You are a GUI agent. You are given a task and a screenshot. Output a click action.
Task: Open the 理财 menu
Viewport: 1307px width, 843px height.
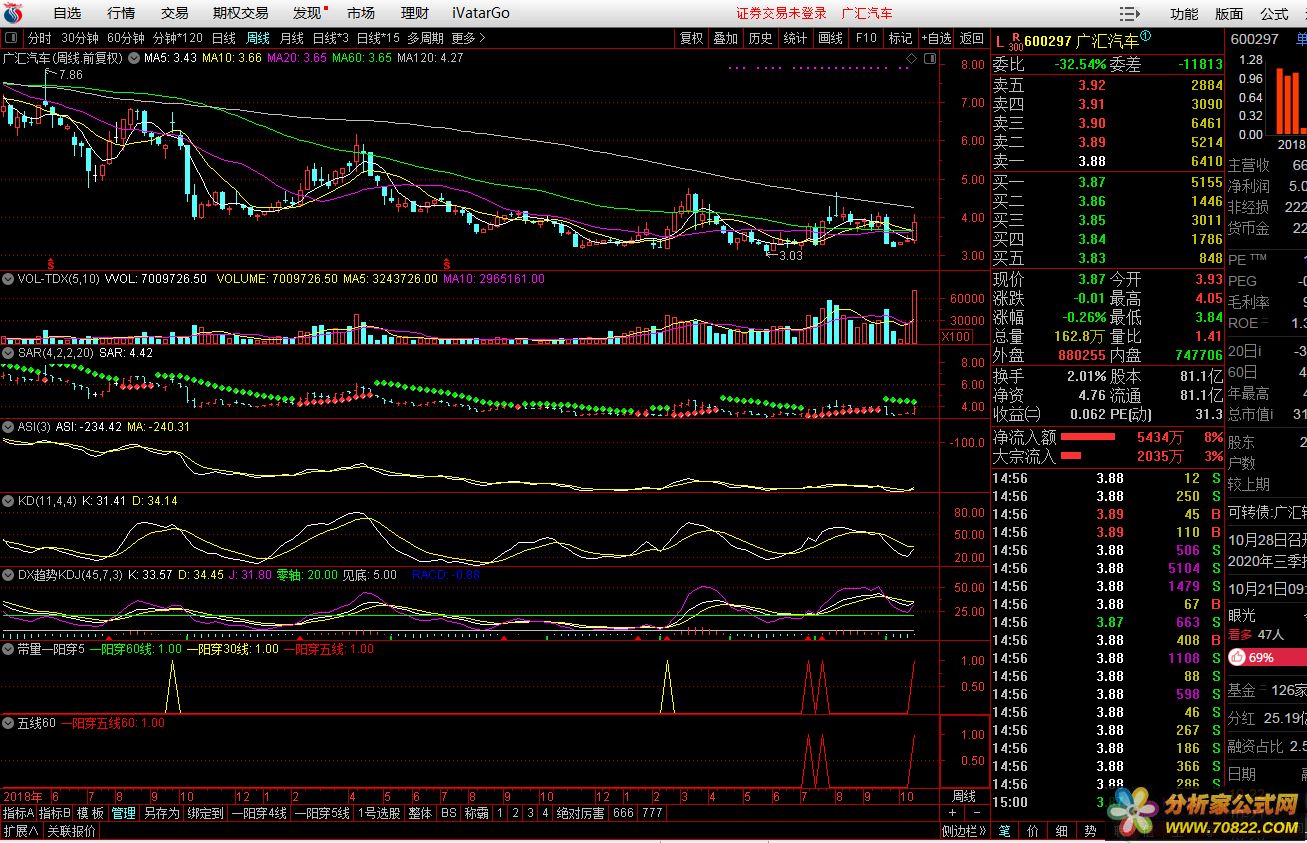(415, 13)
